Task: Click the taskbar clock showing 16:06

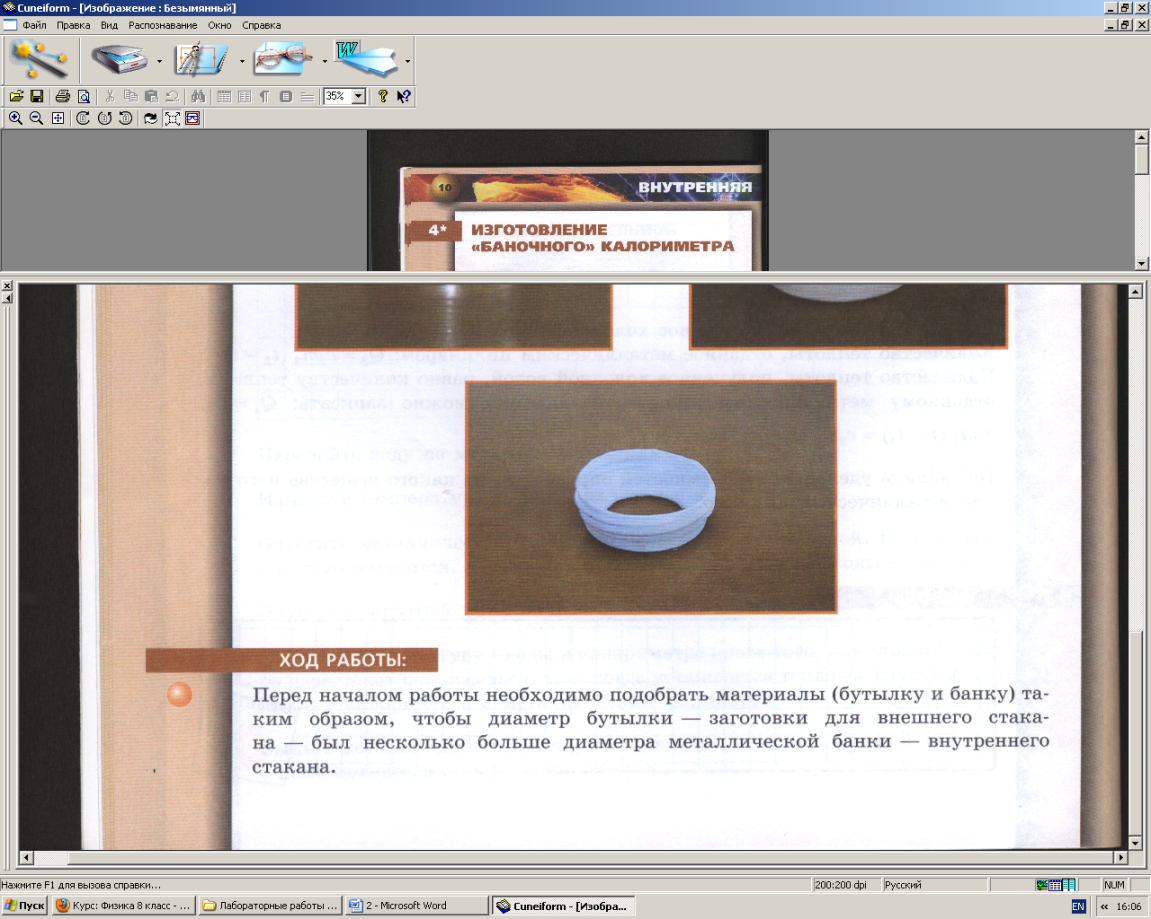Action: click(x=1128, y=907)
